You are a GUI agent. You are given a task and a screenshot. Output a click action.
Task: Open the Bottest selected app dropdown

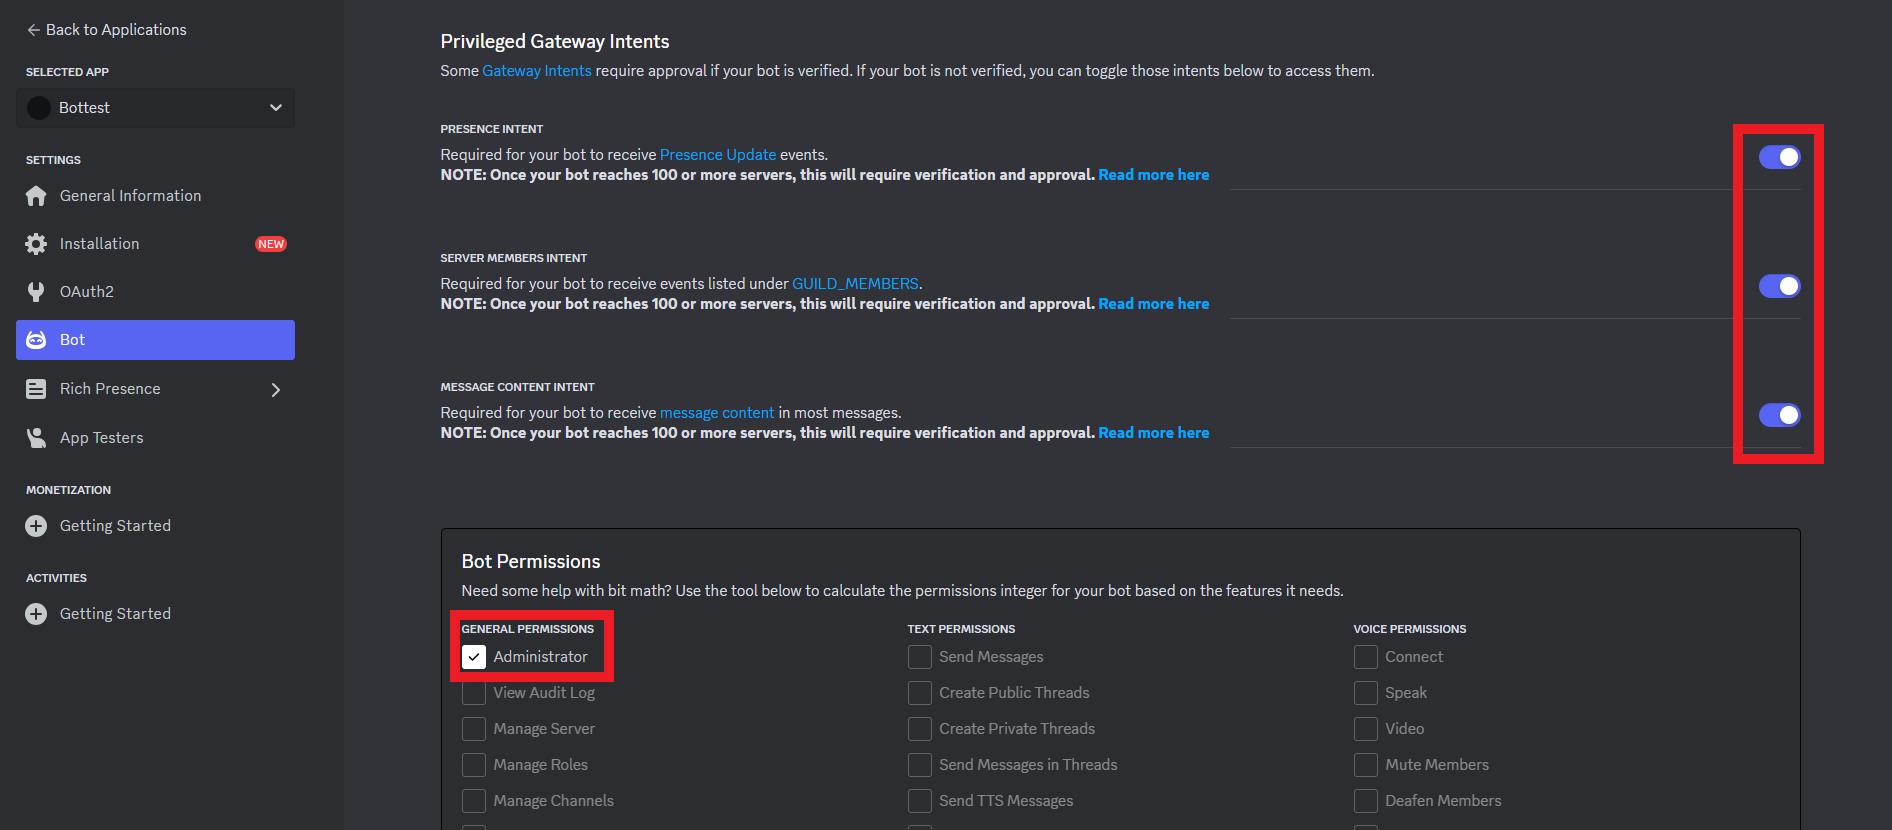(155, 108)
